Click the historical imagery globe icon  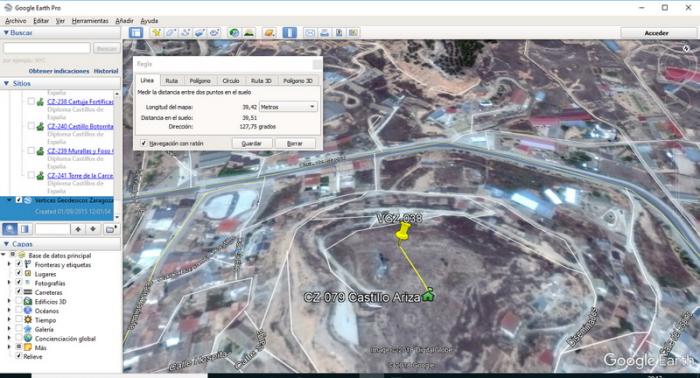[x=233, y=33]
